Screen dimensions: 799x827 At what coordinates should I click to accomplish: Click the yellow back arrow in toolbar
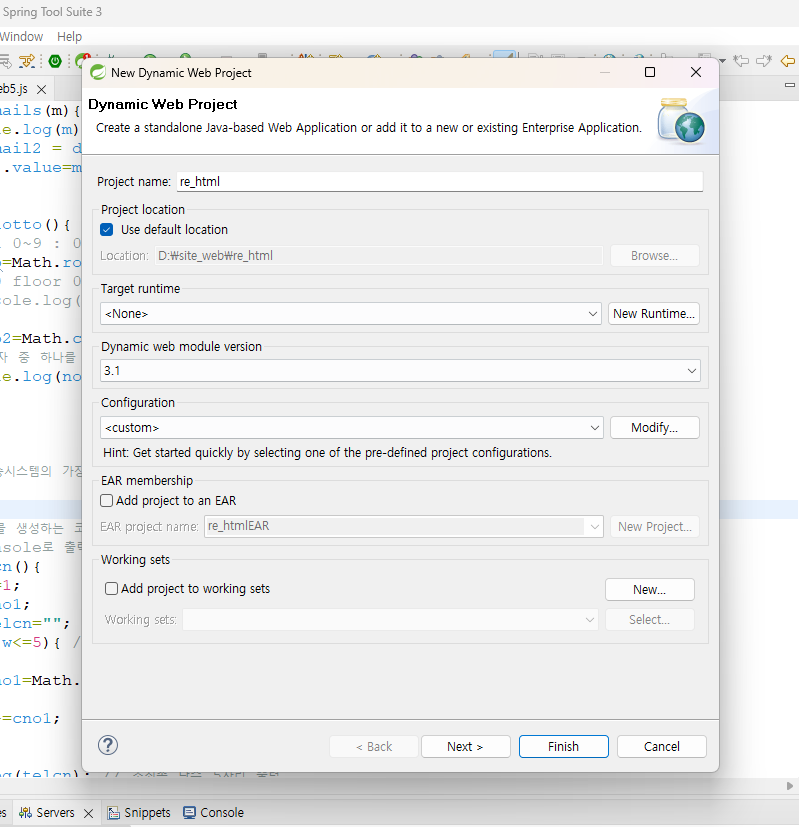(x=788, y=61)
